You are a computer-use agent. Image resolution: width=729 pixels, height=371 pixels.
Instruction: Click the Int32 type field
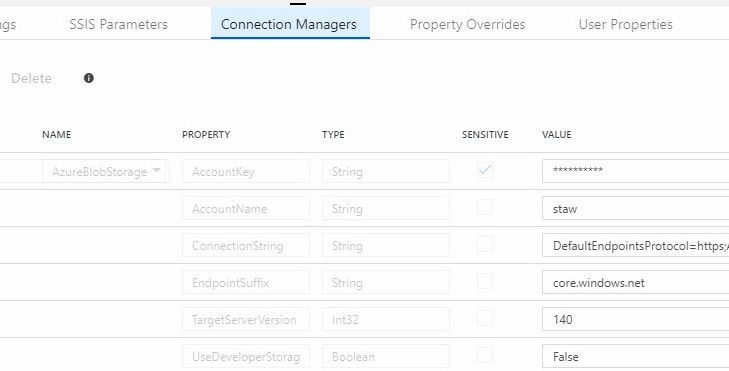386,319
